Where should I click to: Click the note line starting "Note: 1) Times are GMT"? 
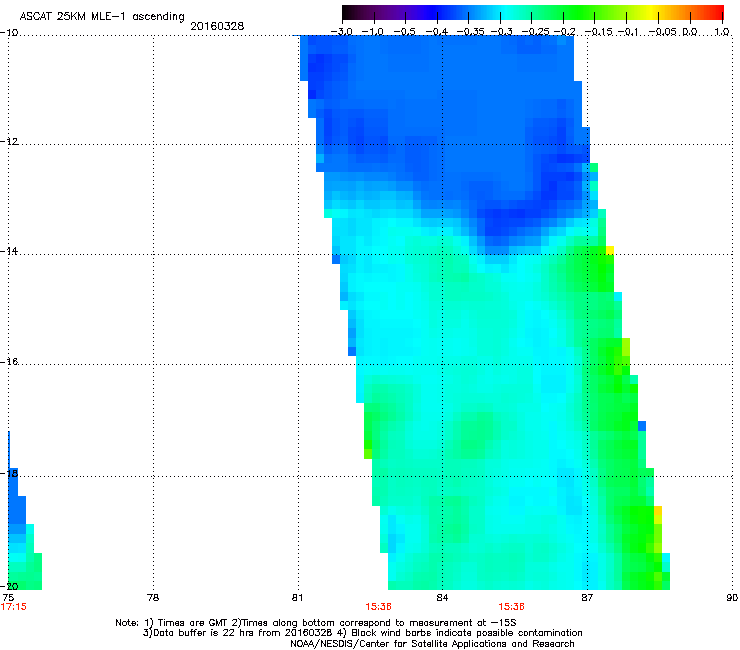316,623
